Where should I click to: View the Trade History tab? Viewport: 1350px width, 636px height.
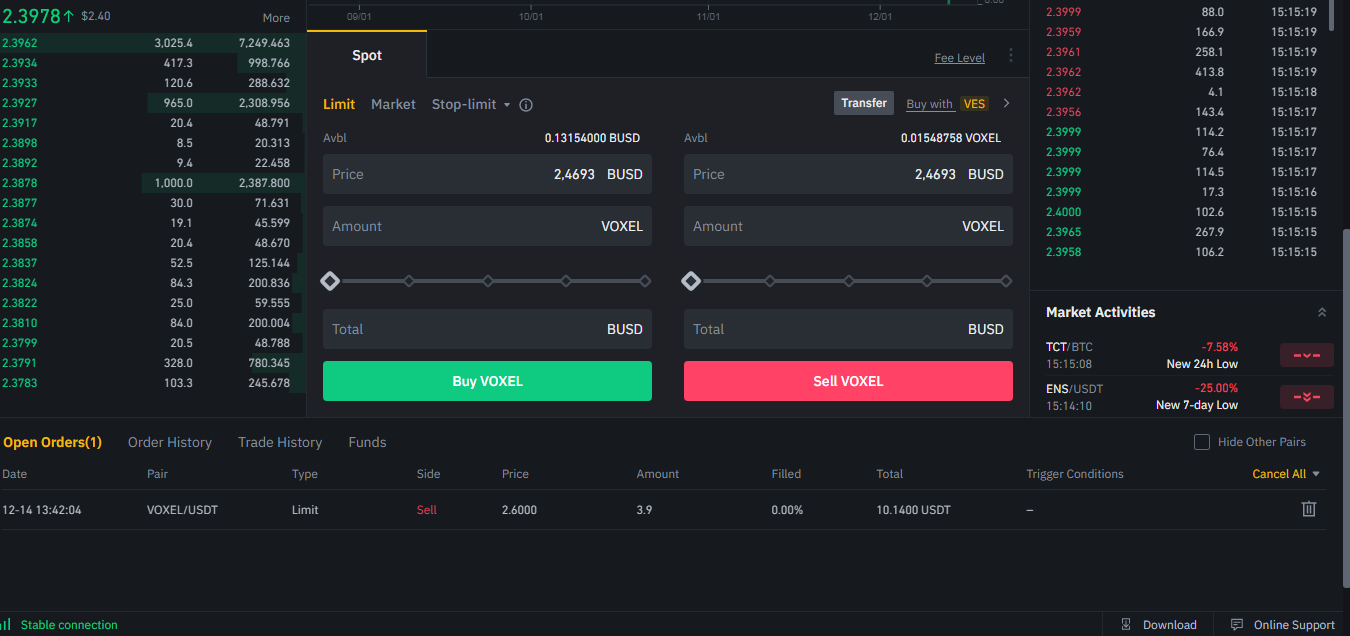pos(280,442)
